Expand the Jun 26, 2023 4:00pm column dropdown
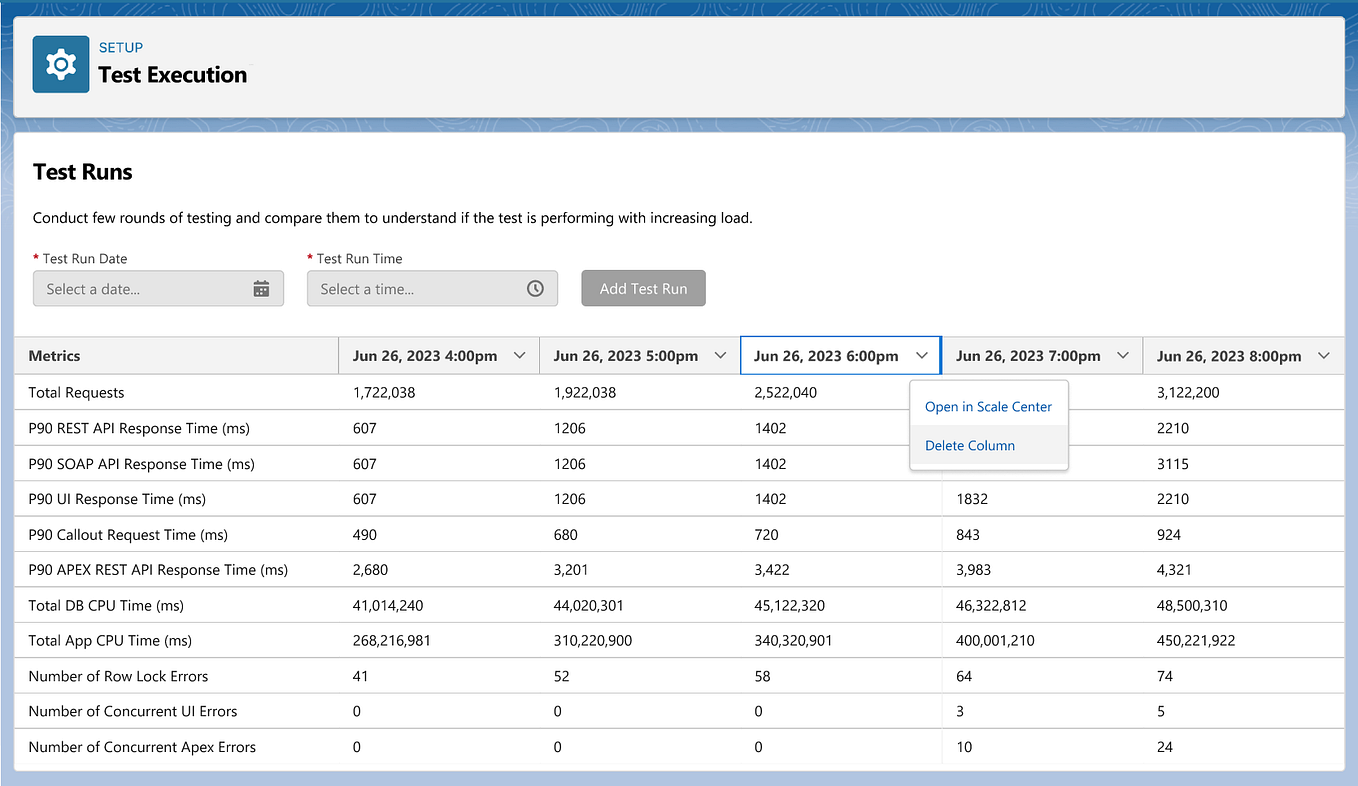Image resolution: width=1358 pixels, height=786 pixels. (x=519, y=354)
